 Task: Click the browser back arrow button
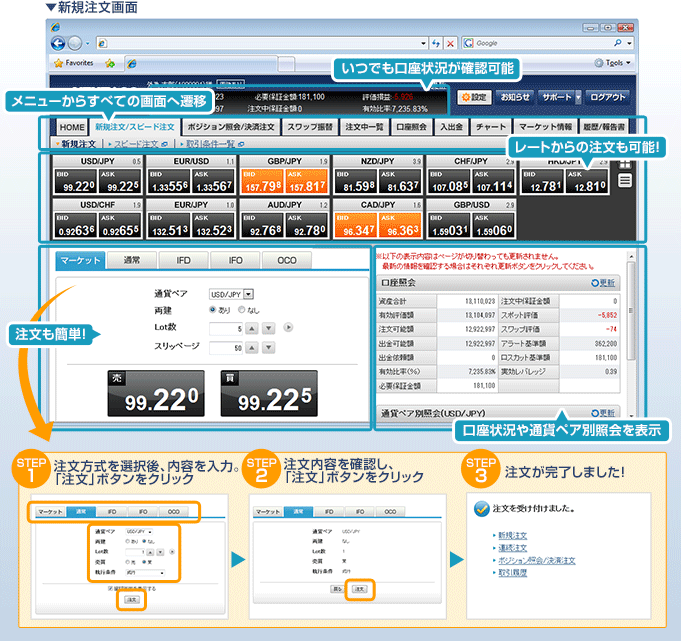click(x=59, y=43)
